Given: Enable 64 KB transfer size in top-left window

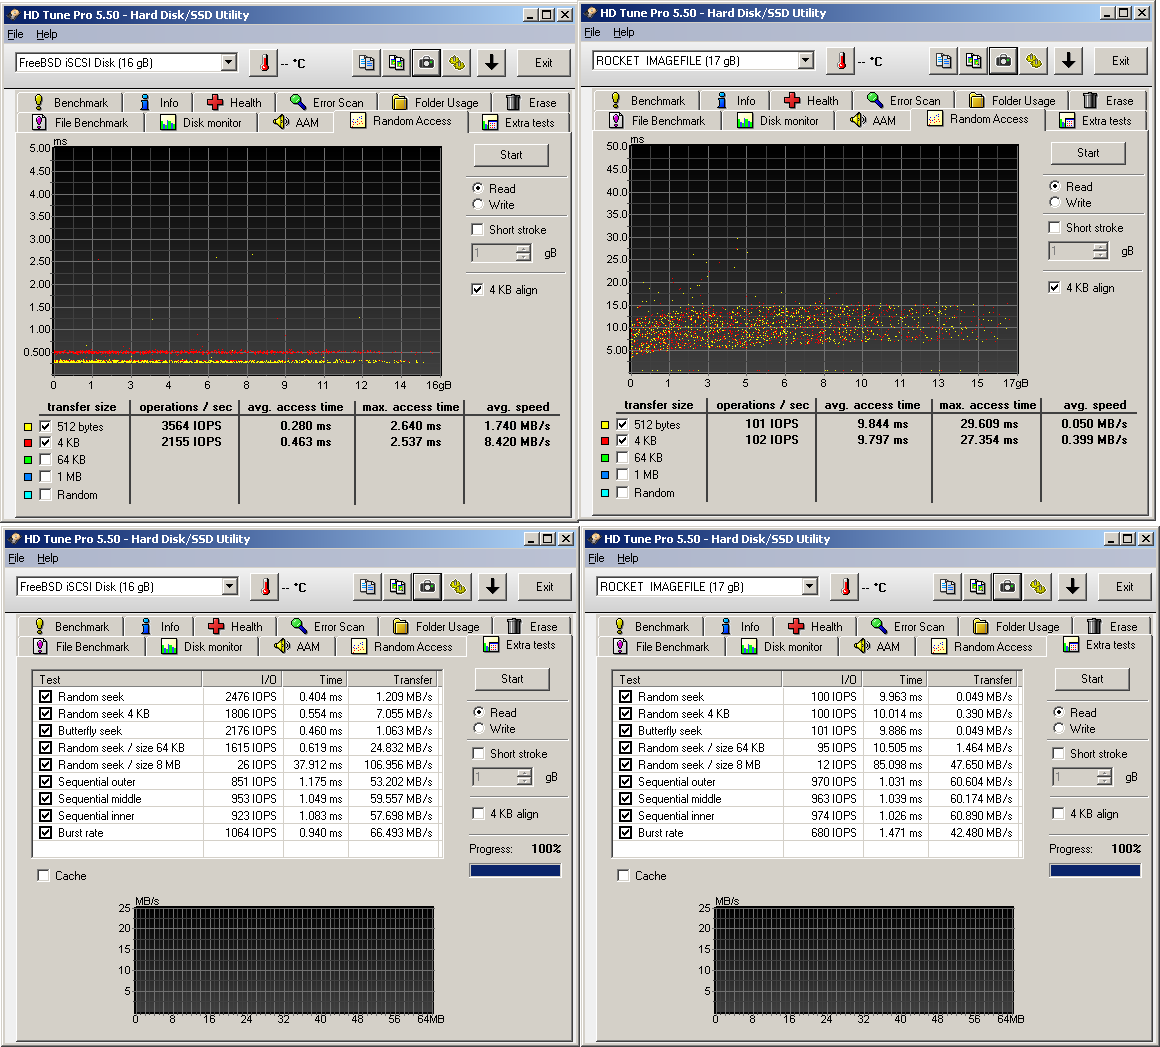Looking at the screenshot, I should [46, 459].
